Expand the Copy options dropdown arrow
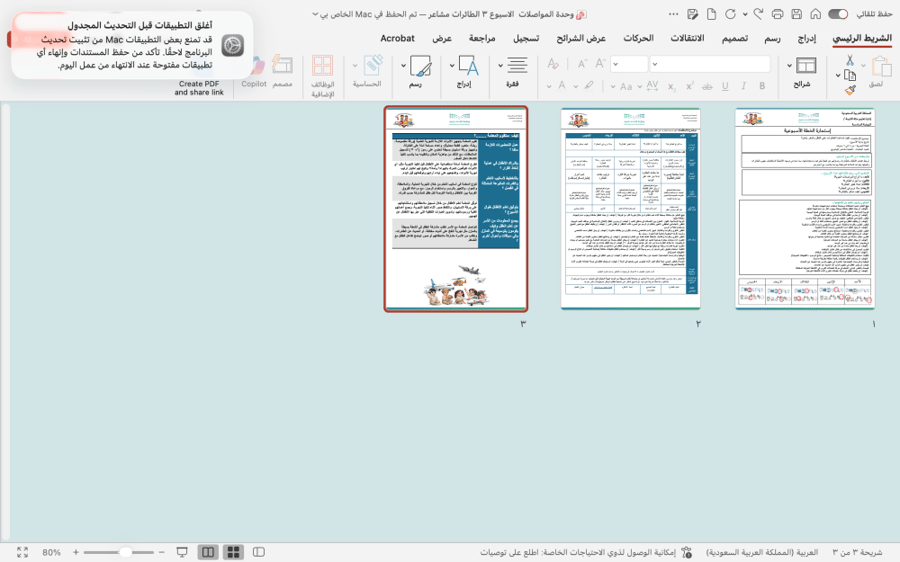Viewport: 900px width, 562px height. point(838,75)
